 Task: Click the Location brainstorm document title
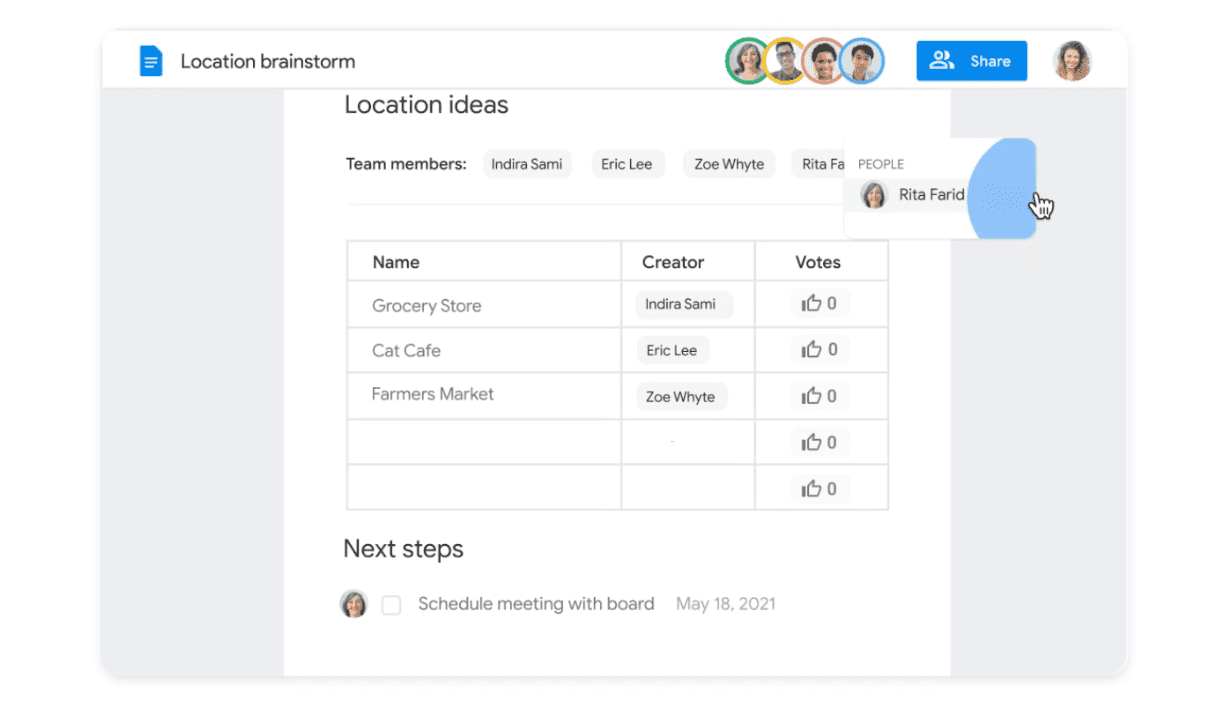tap(268, 61)
